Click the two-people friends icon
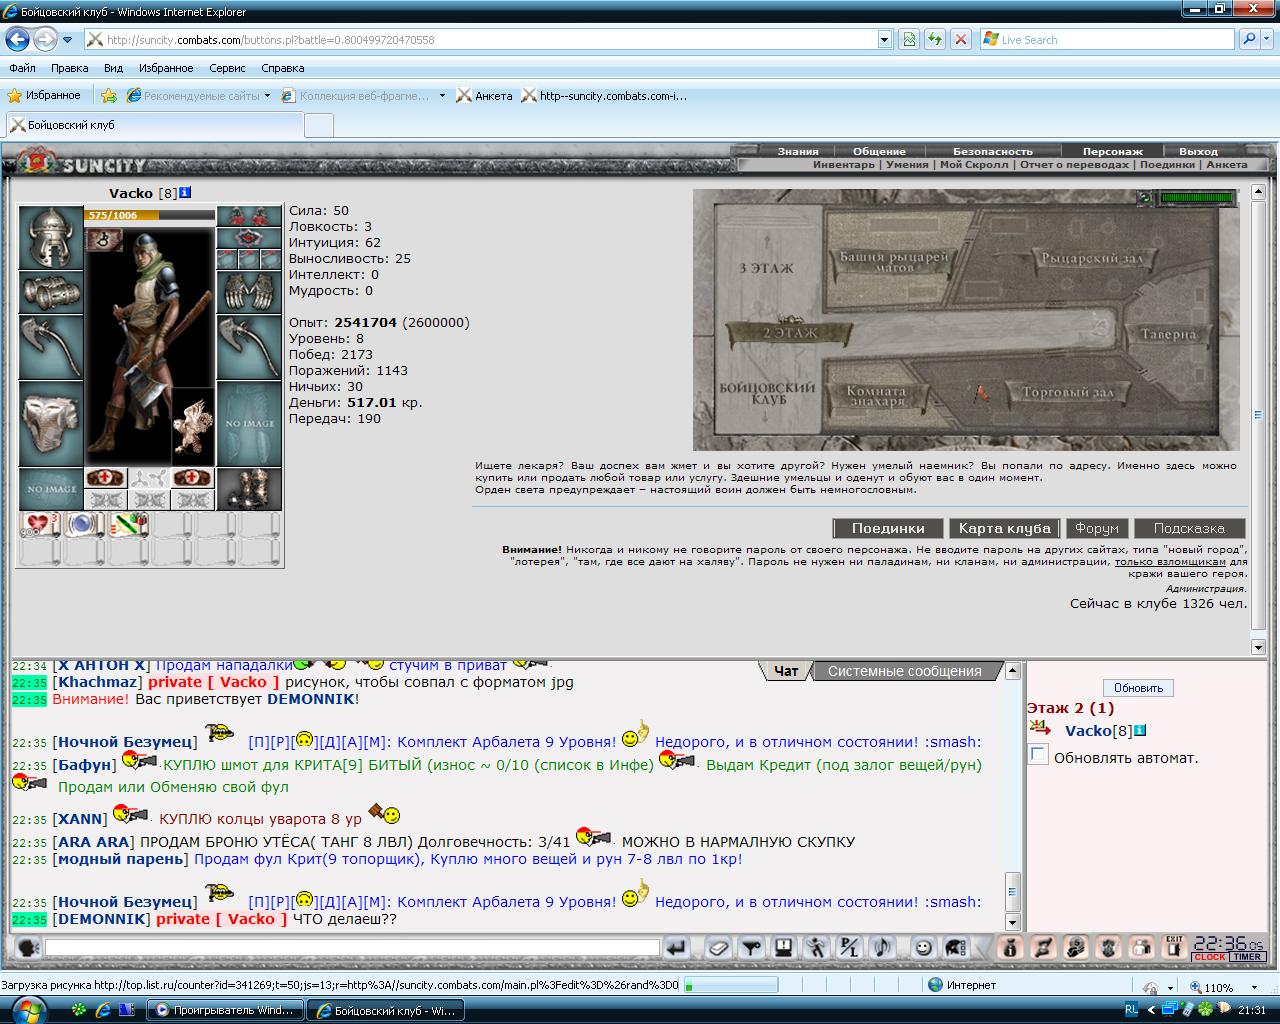Viewport: 1280px width, 1024px height. (1141, 947)
